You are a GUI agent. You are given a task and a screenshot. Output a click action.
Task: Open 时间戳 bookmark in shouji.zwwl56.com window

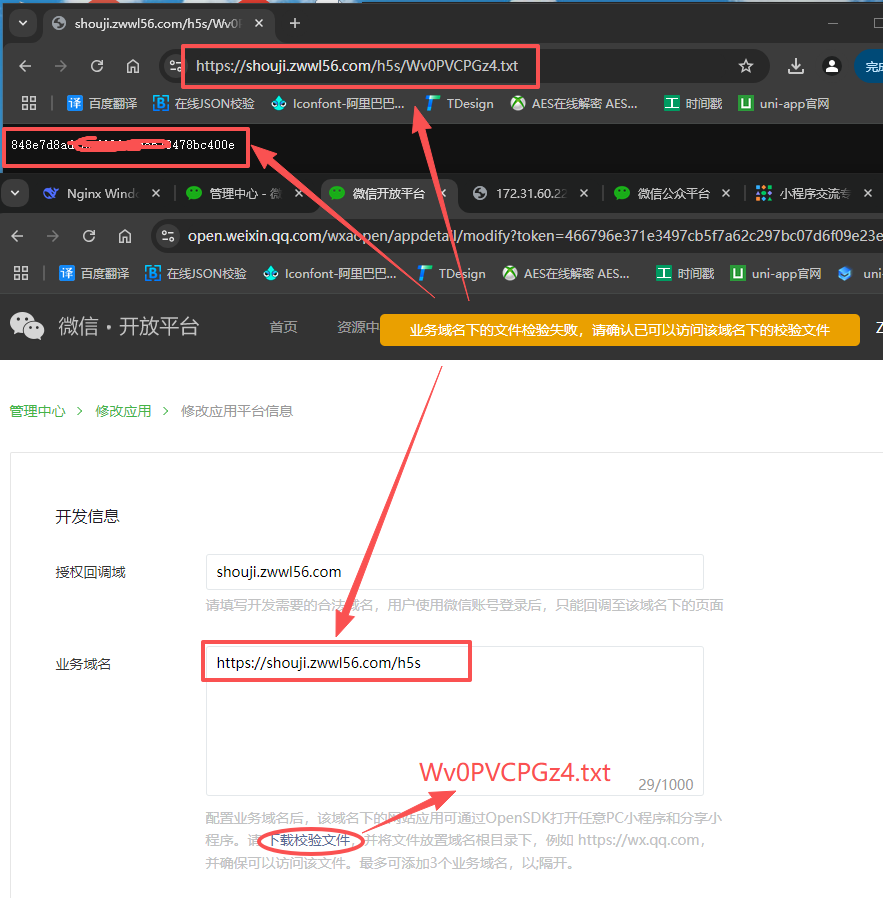click(x=693, y=104)
